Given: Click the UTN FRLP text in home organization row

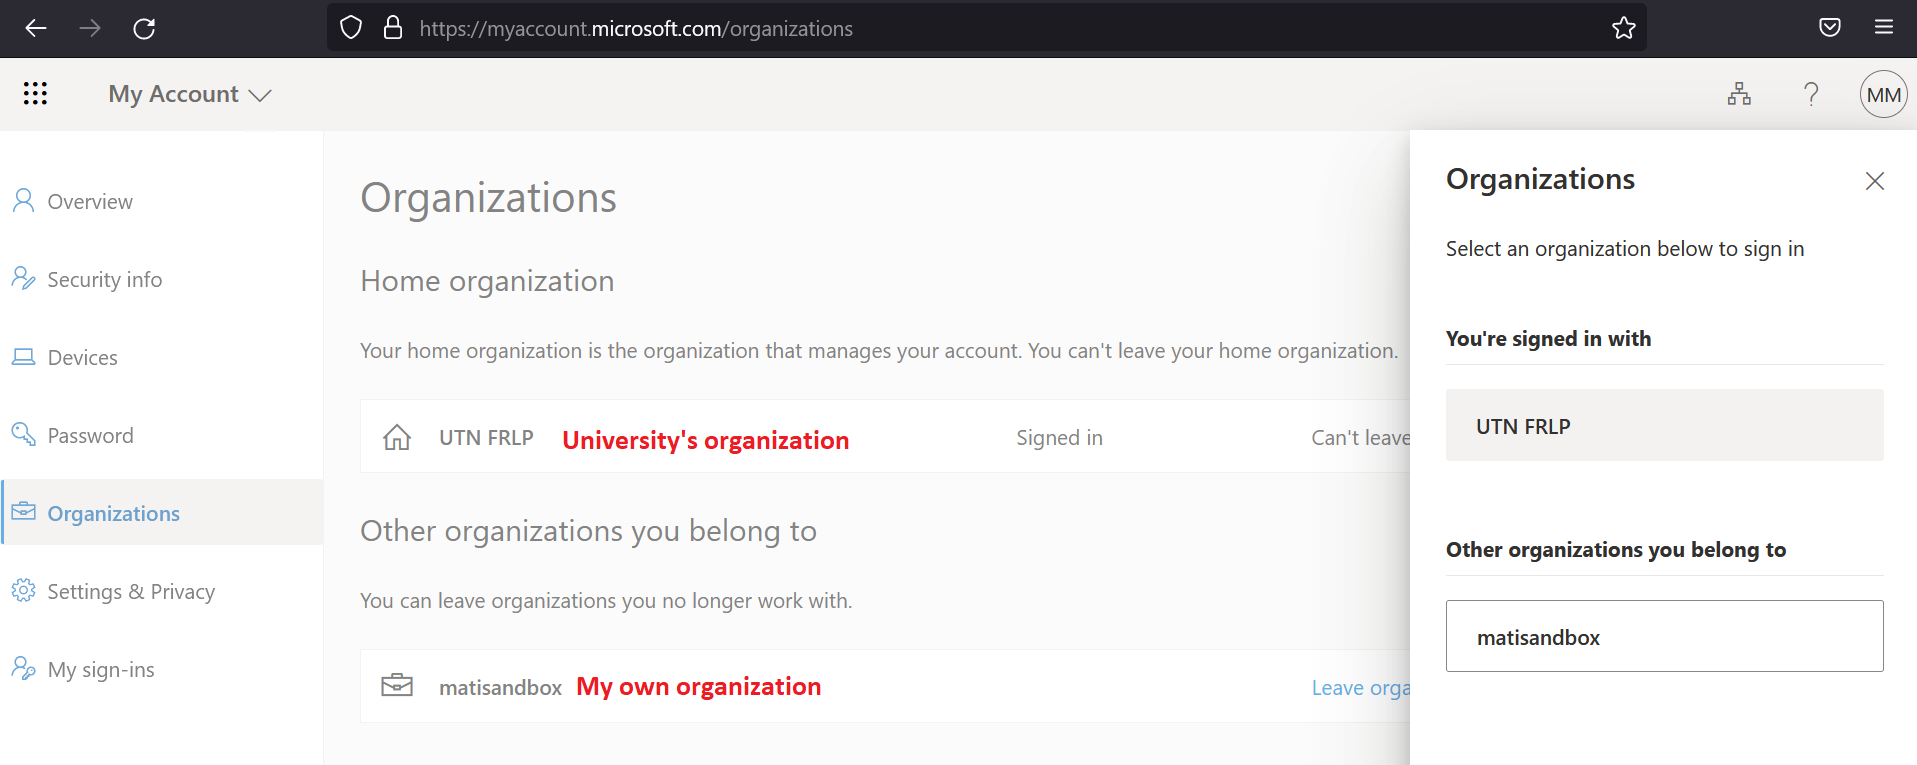Looking at the screenshot, I should pyautogui.click(x=486, y=437).
